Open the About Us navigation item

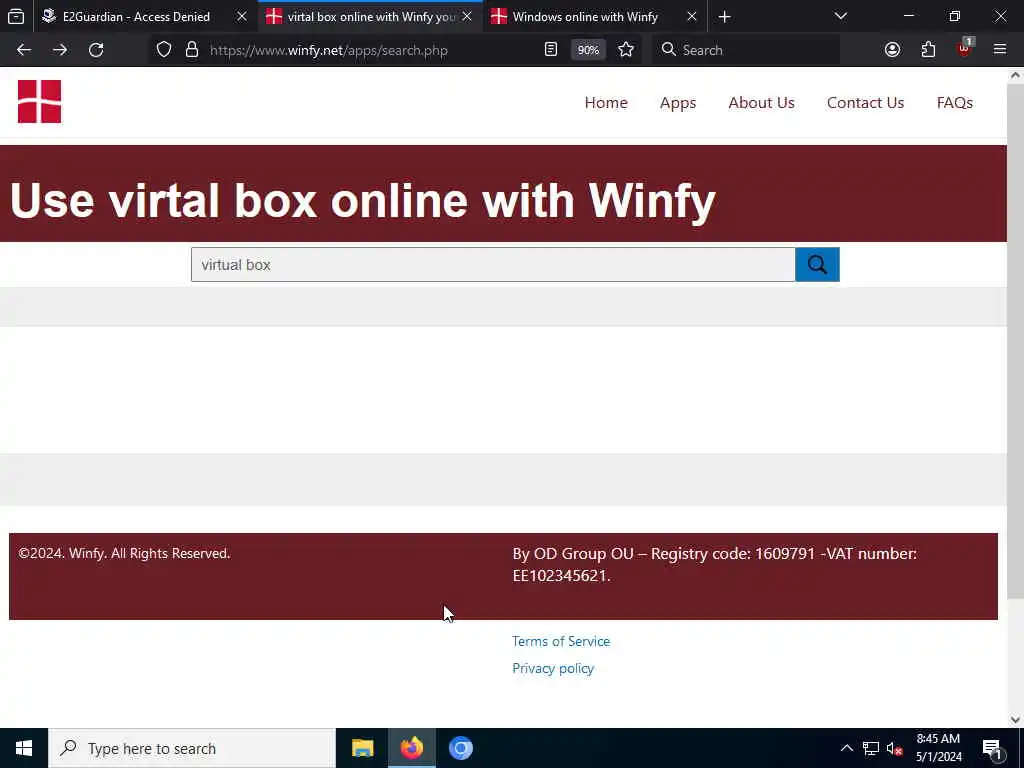[761, 103]
